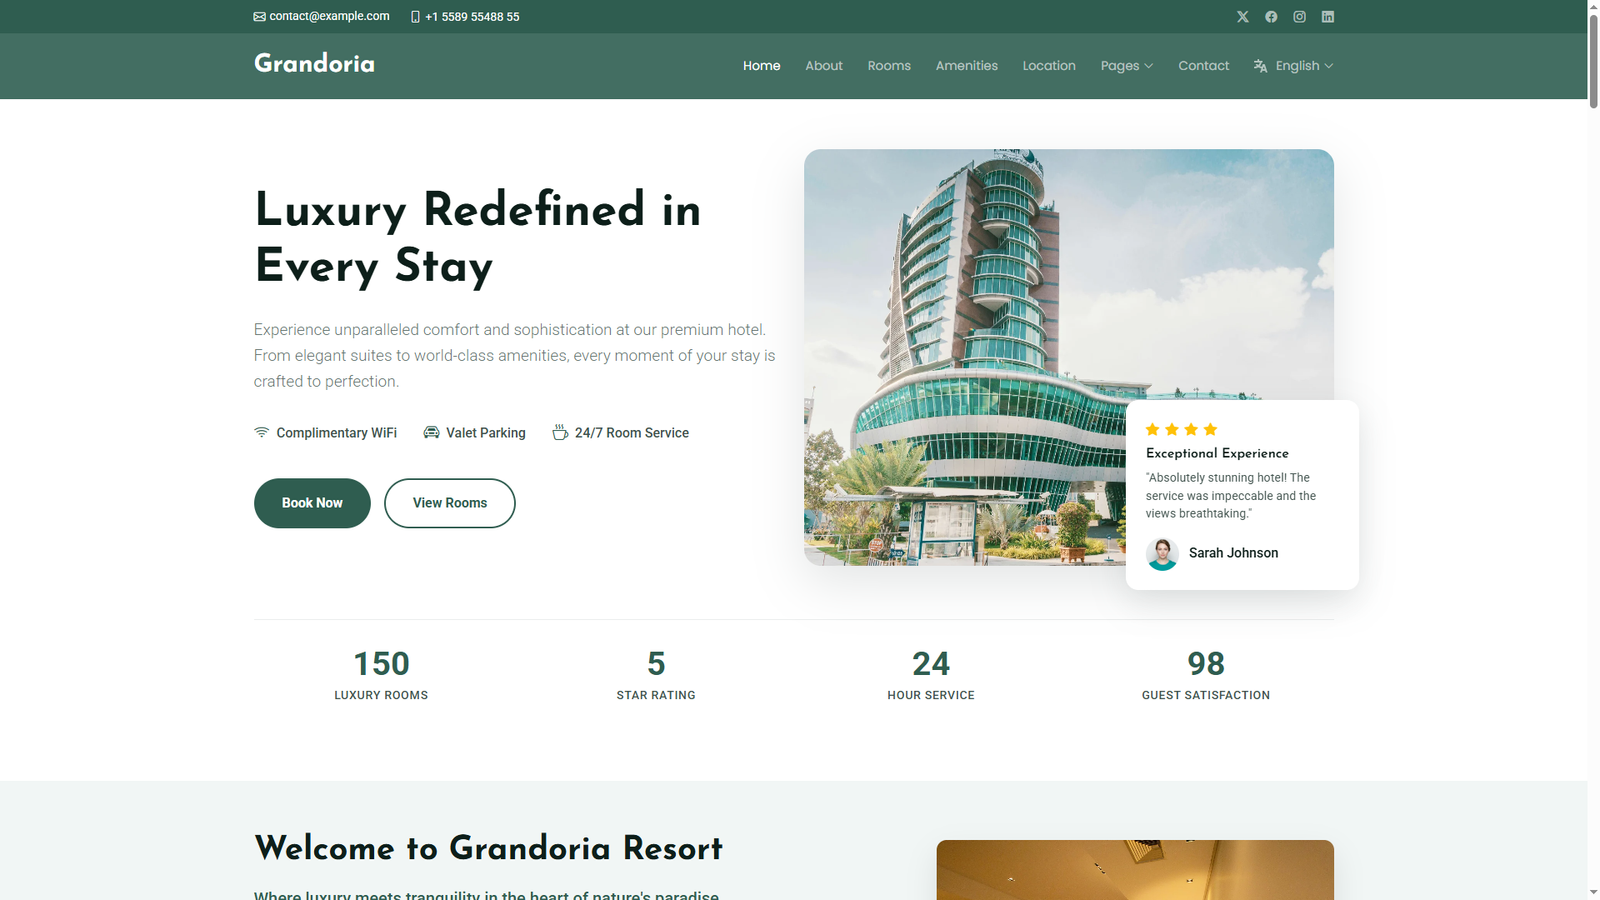Click the room service cup icon

pos(560,432)
